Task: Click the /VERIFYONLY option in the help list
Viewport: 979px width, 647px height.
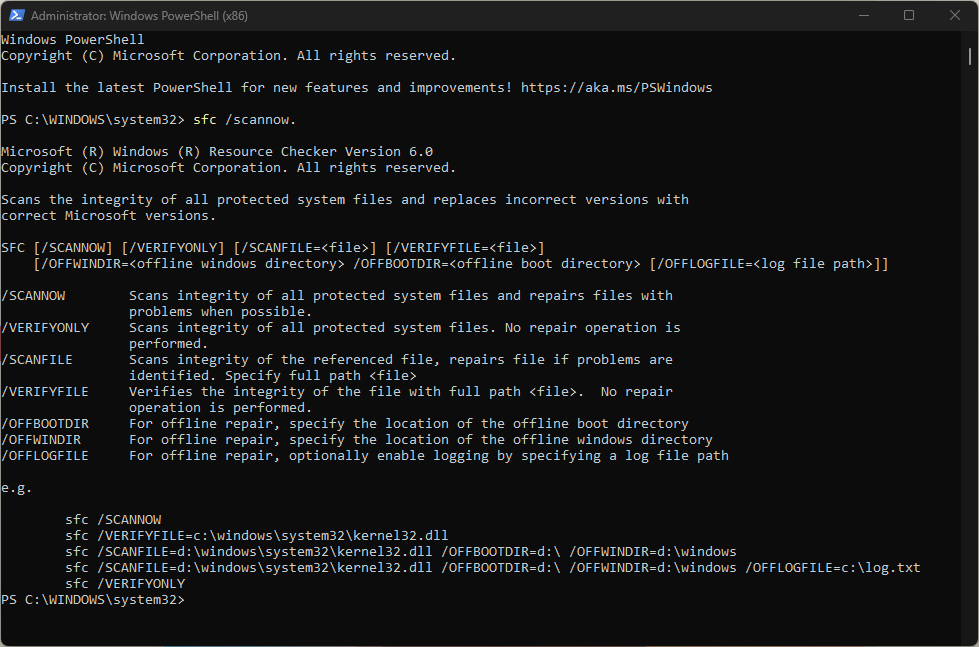Action: [x=46, y=328]
